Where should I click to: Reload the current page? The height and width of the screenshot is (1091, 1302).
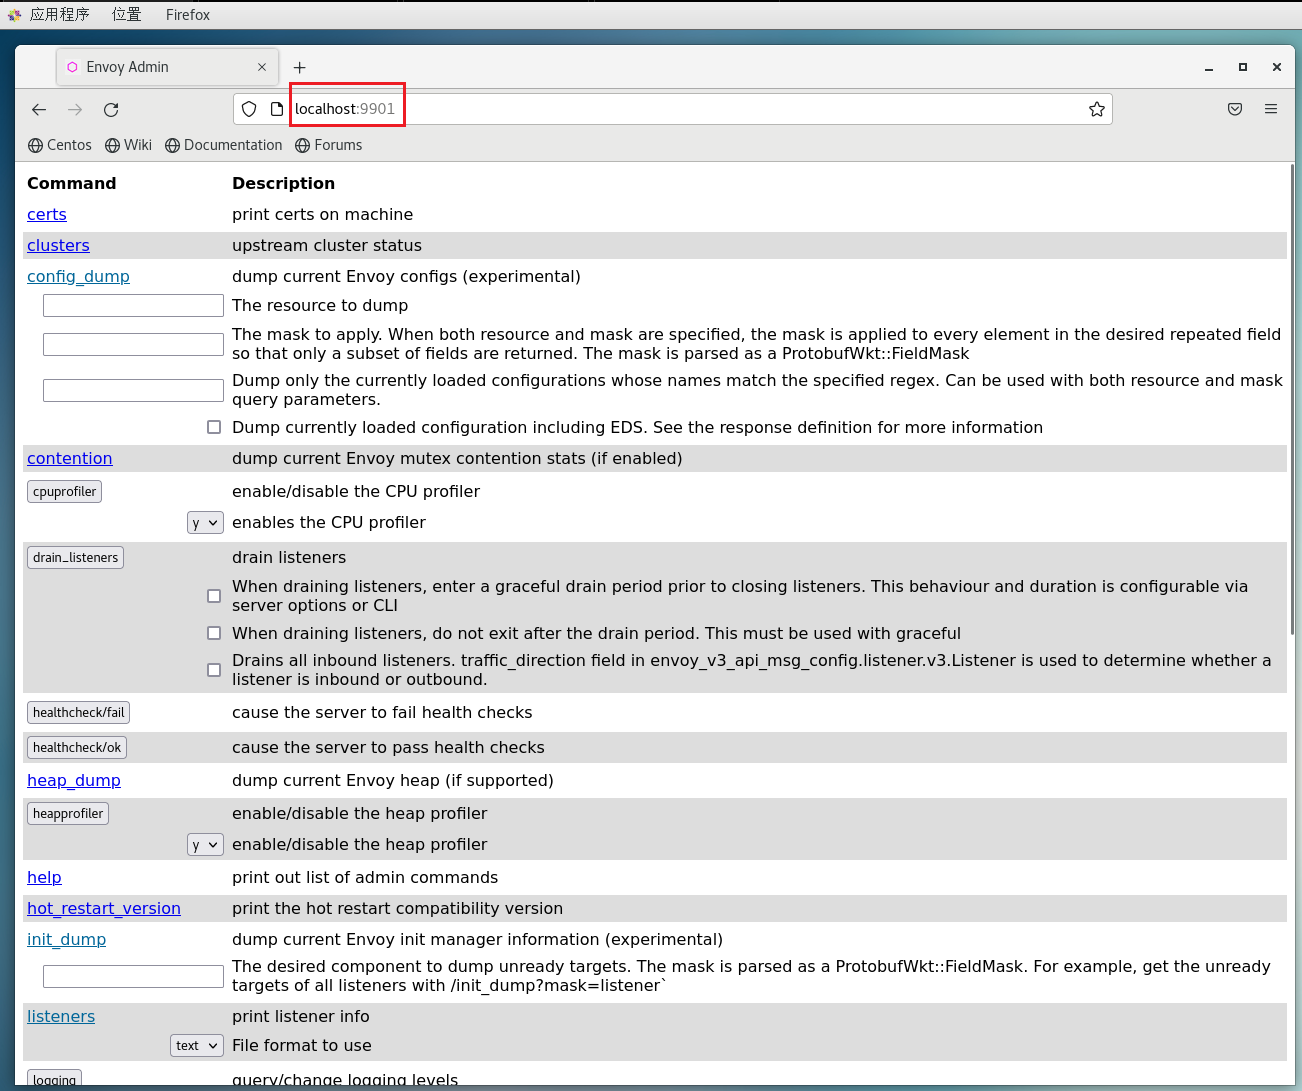coord(111,109)
